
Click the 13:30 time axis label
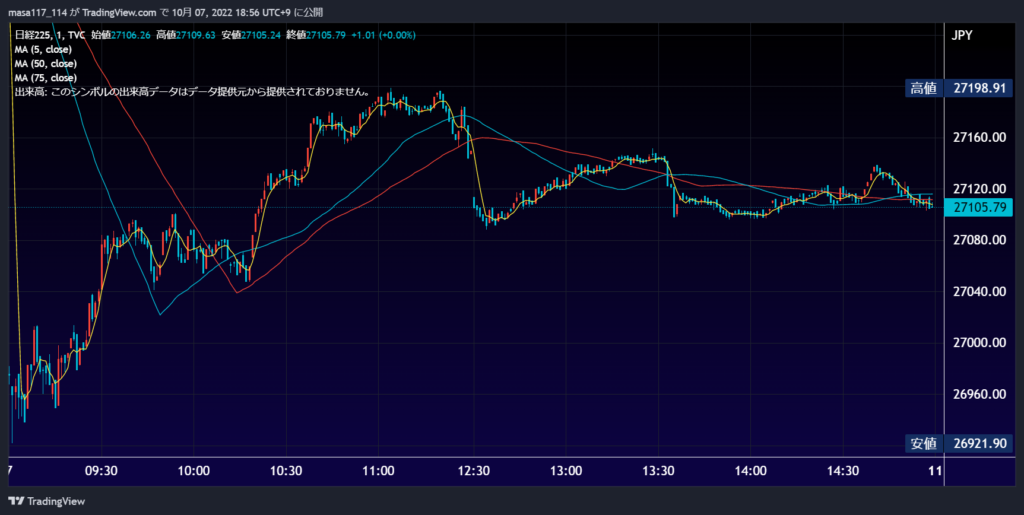(x=658, y=471)
